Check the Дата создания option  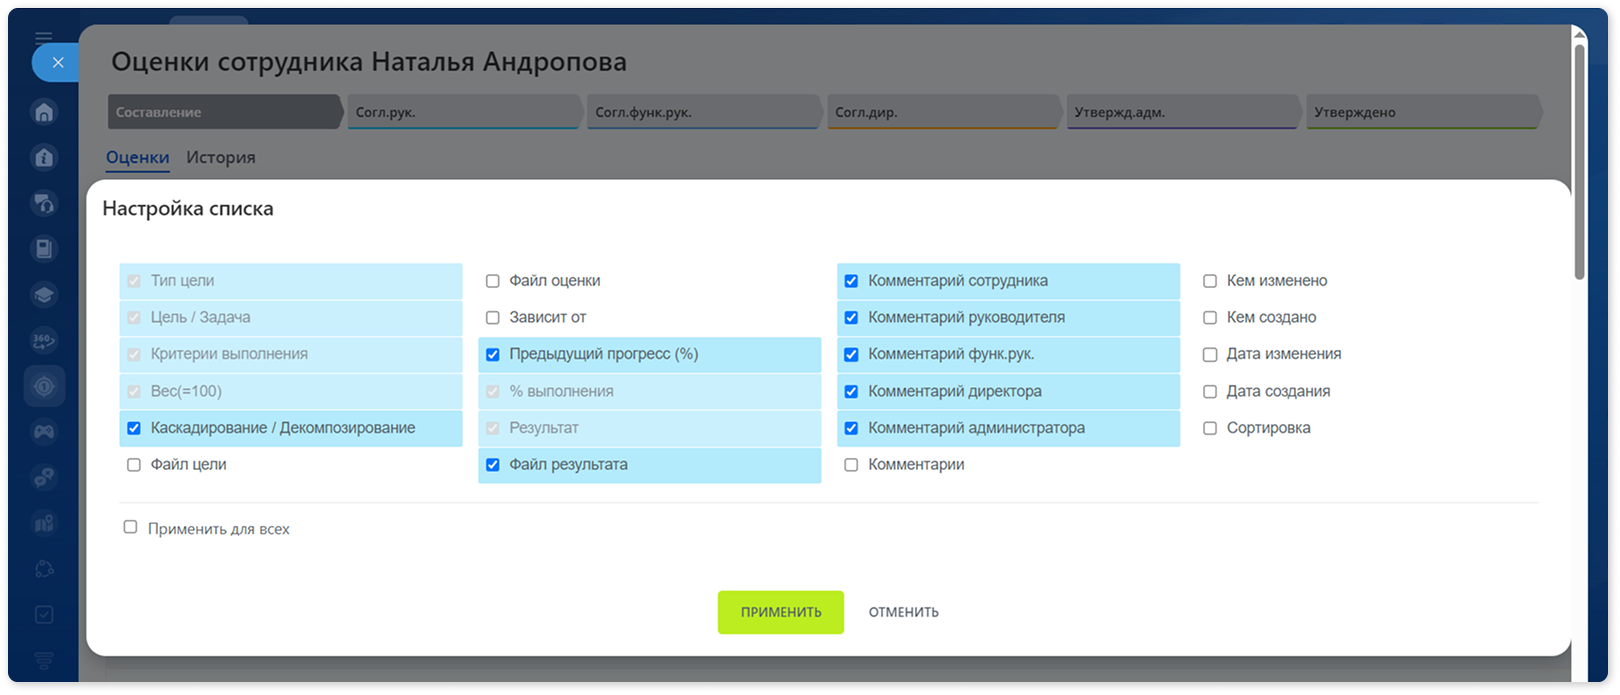(1210, 391)
